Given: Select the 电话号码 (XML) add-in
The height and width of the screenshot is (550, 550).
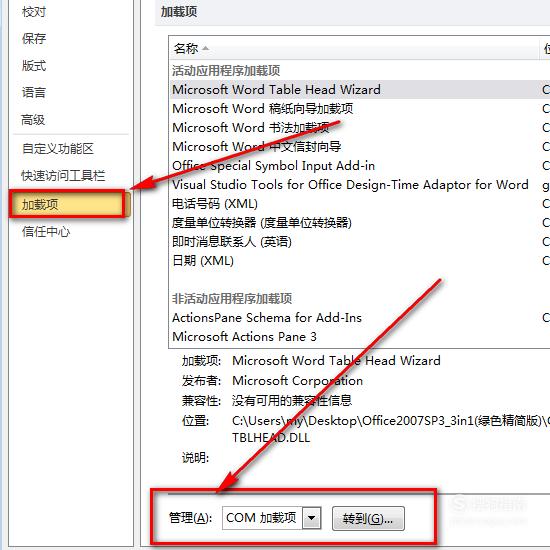Looking at the screenshot, I should (360, 203).
